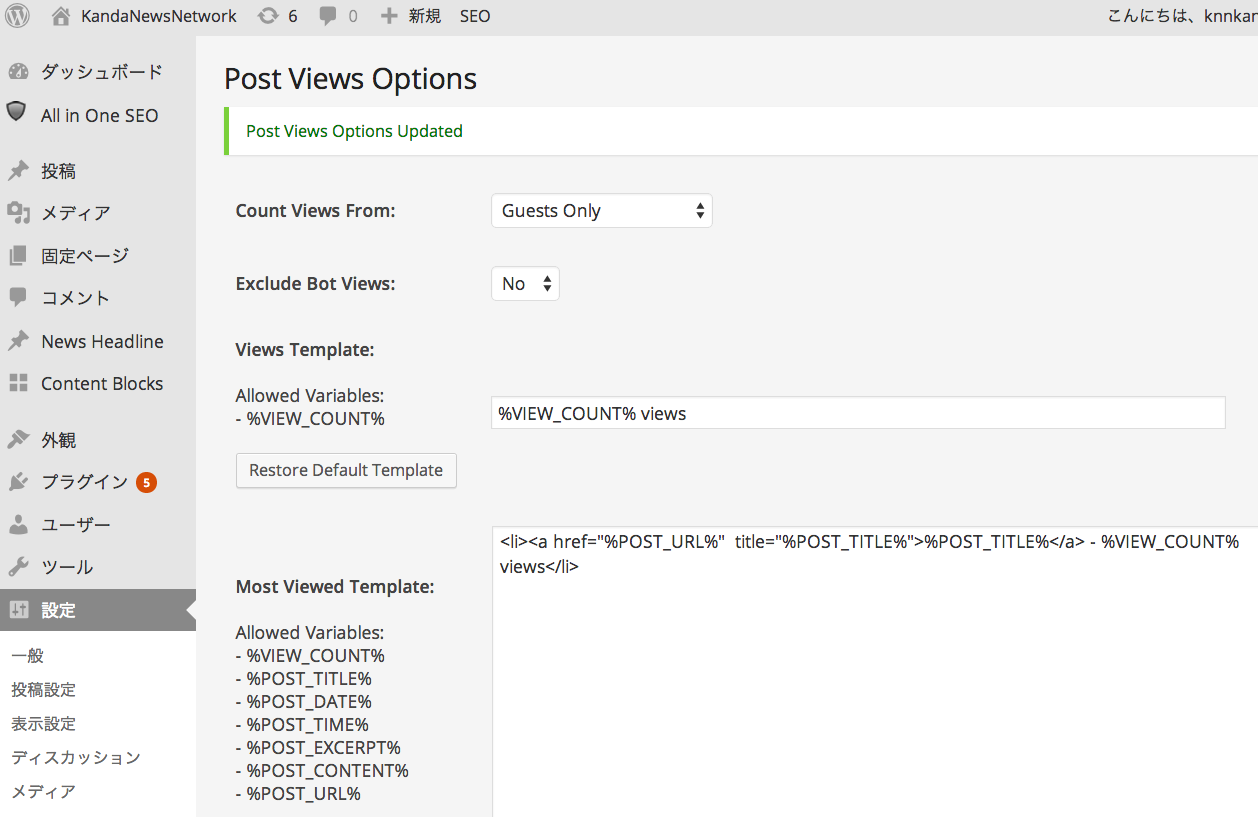The image size is (1258, 817).
Task: Click the plus icon for 新規
Action: (390, 16)
